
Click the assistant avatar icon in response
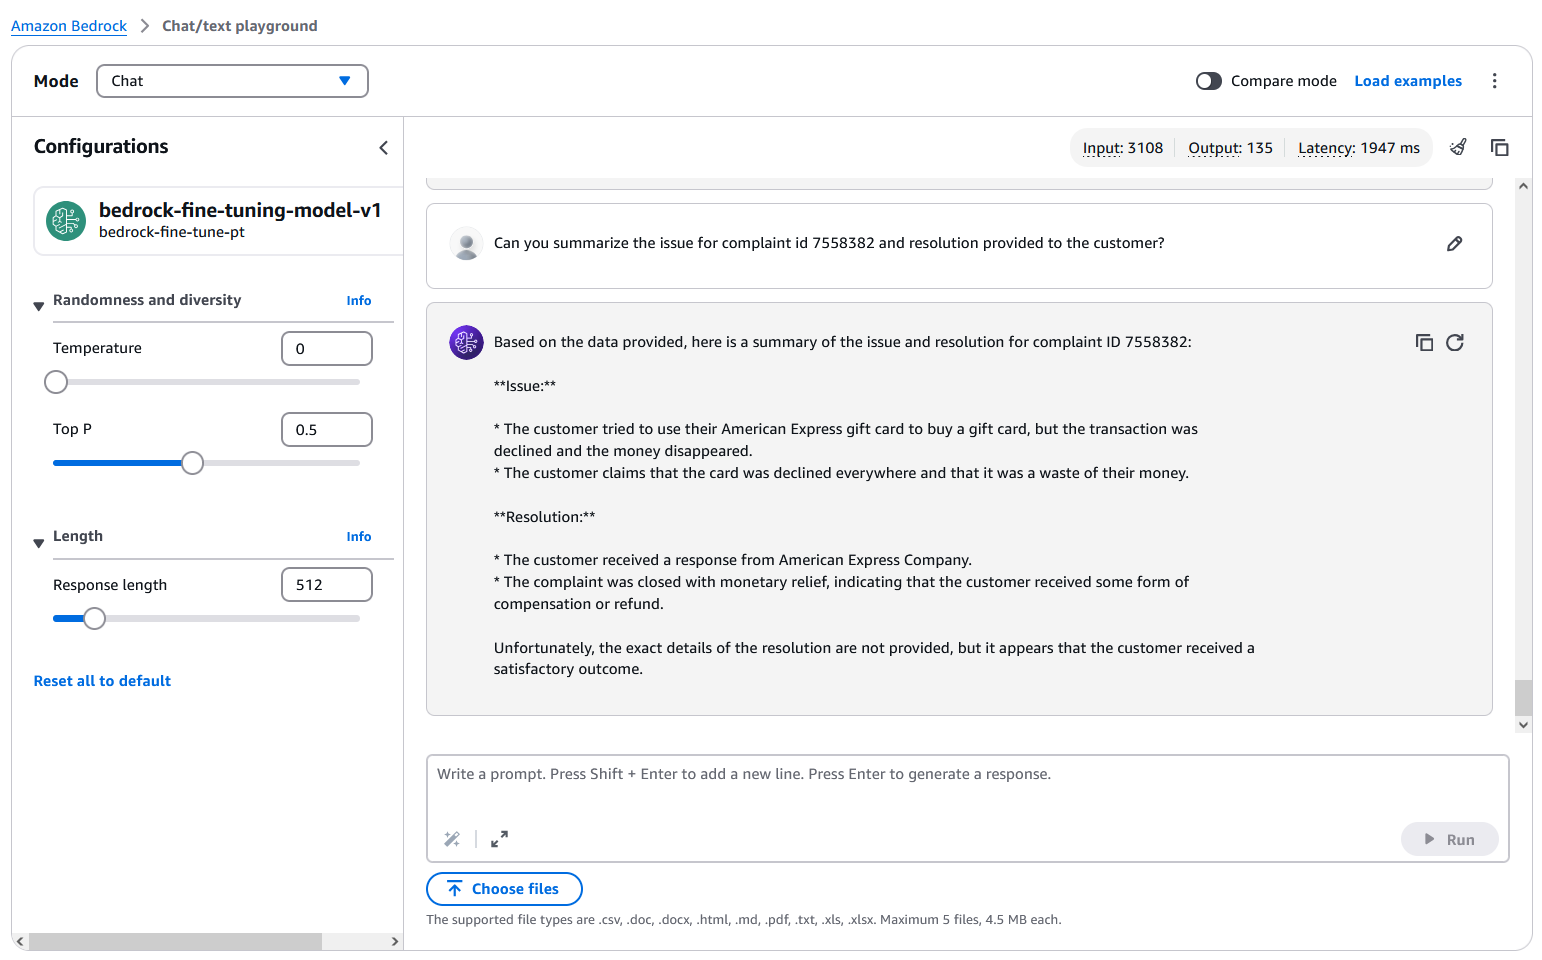tap(466, 342)
